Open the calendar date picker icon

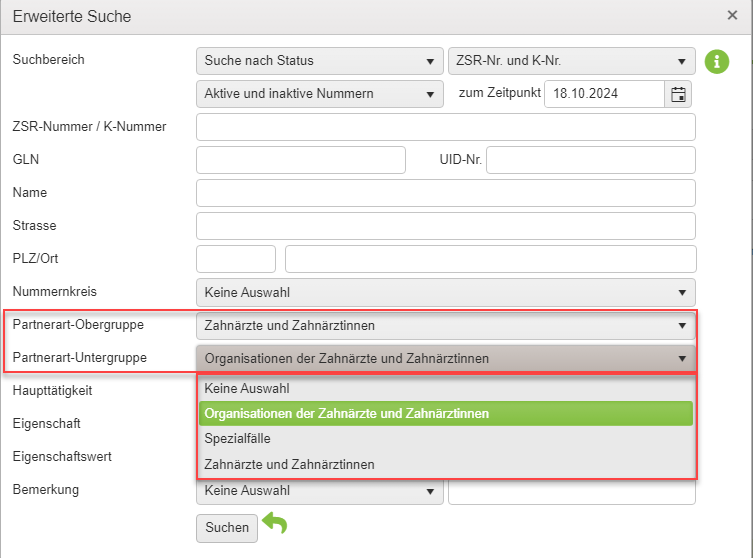pyautogui.click(x=678, y=94)
